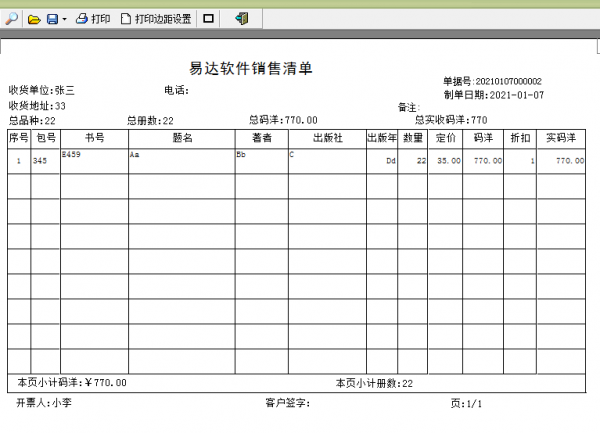Click the blue save disk icon
600x433 pixels.
click(52, 19)
